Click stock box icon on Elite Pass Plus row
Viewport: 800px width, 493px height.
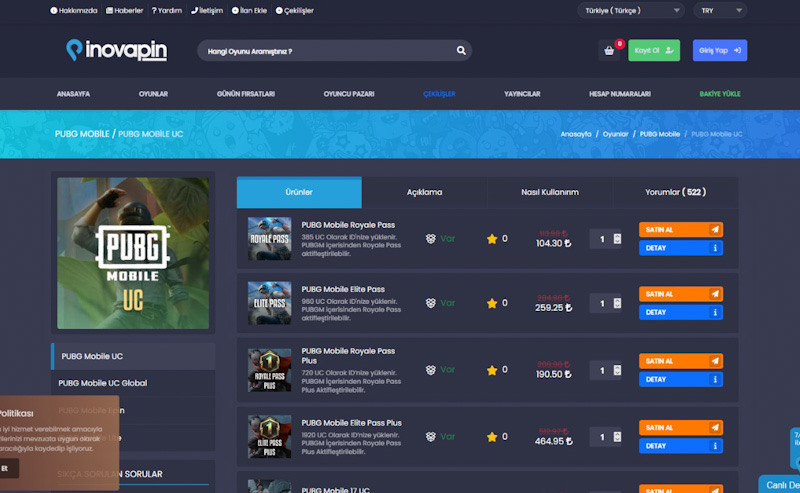(431, 436)
